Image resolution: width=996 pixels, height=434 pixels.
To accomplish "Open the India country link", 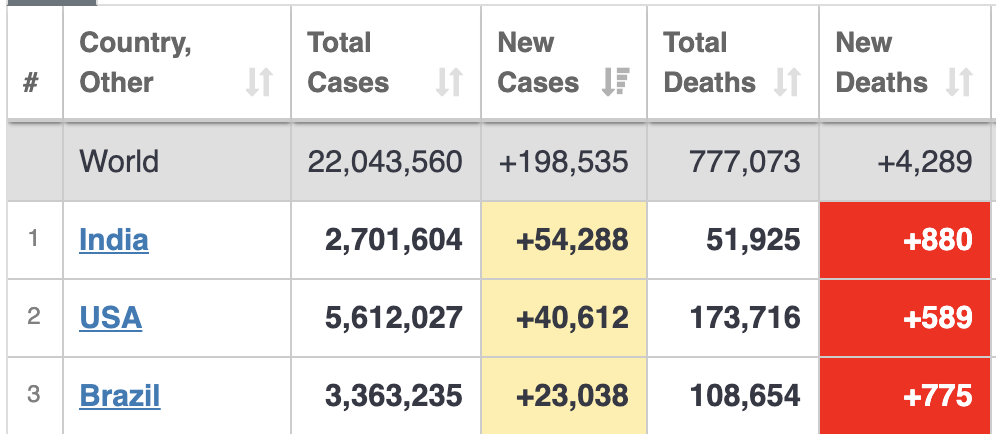I will coord(114,240).
